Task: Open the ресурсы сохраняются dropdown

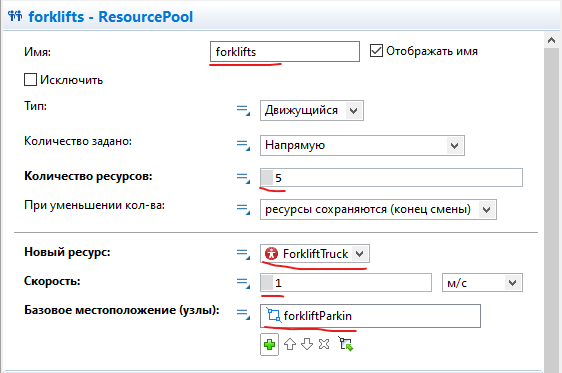Action: 378,209
